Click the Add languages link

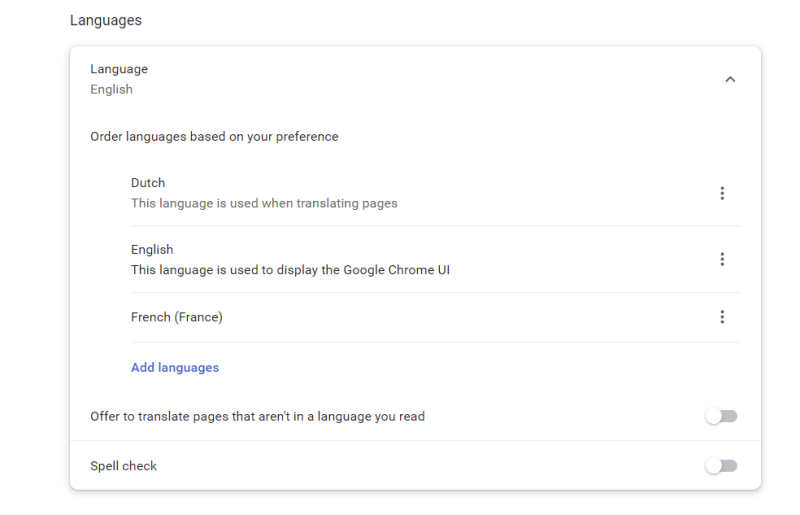[x=175, y=367]
